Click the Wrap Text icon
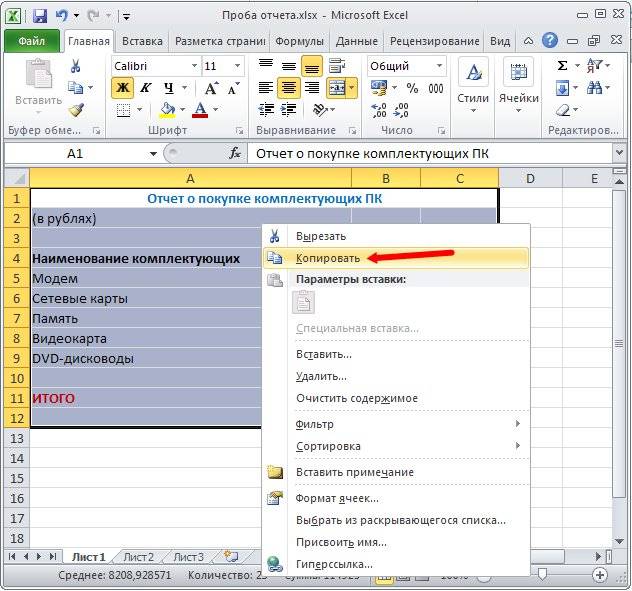Image resolution: width=632 pixels, height=591 pixels. (337, 65)
